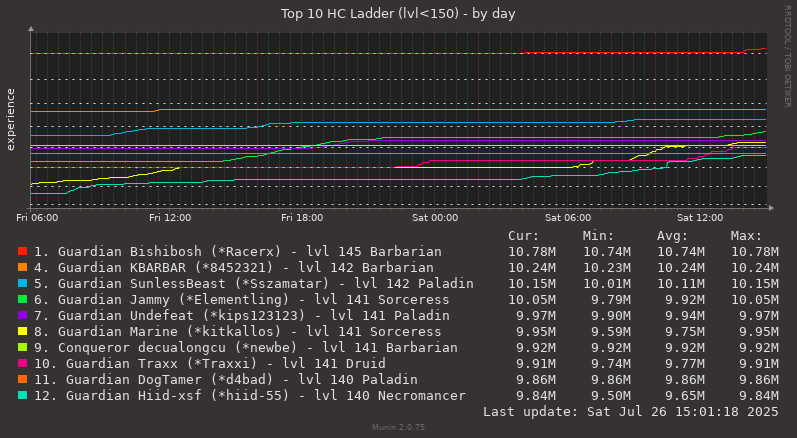
Task: Click the 'Munin 2.0.75' footer text
Action: tap(398, 427)
